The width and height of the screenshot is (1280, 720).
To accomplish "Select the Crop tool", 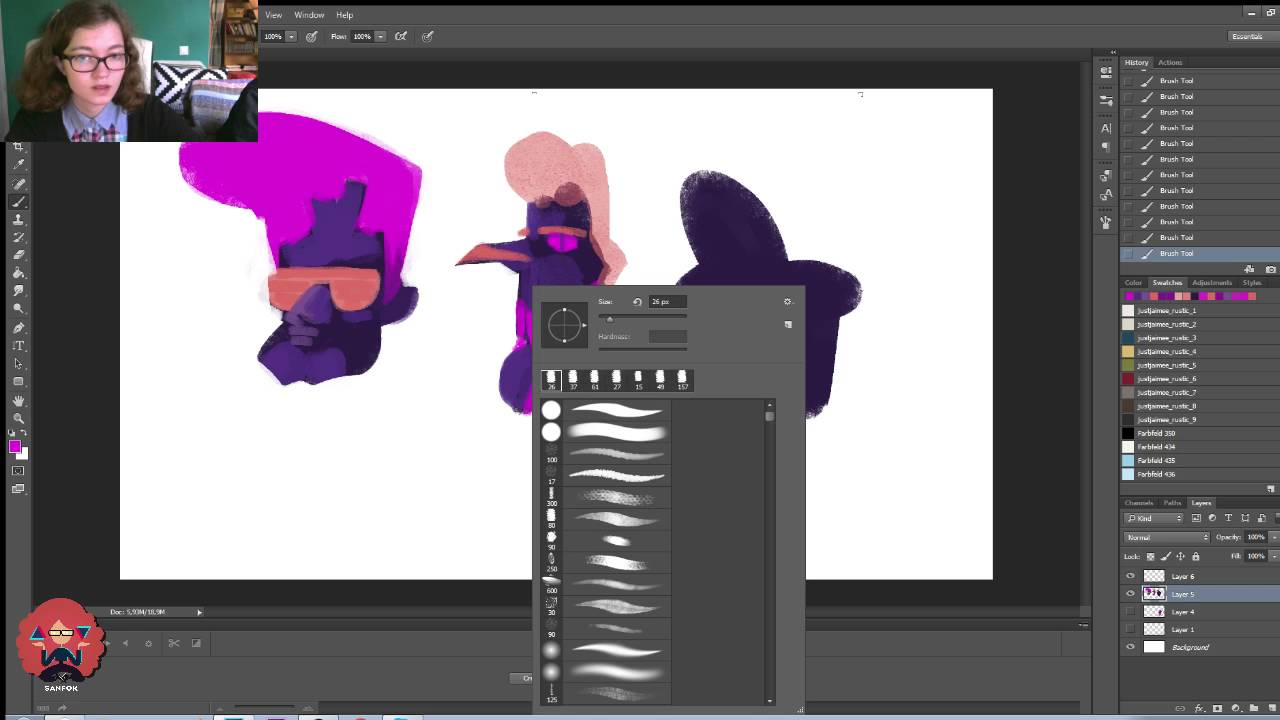I will coord(18,147).
